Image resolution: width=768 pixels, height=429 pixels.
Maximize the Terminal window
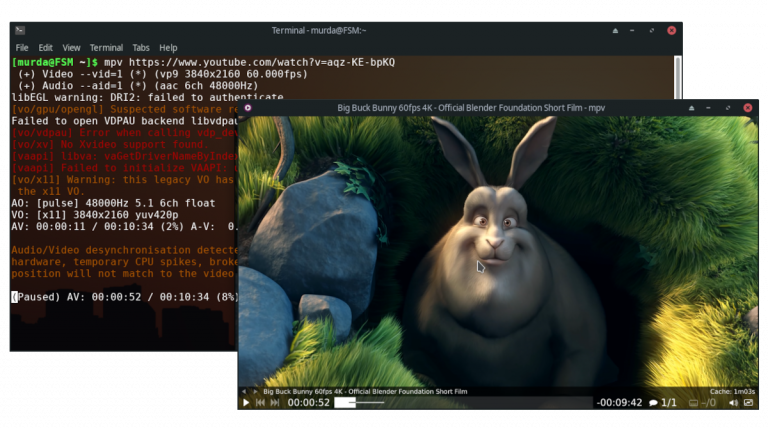click(x=651, y=30)
